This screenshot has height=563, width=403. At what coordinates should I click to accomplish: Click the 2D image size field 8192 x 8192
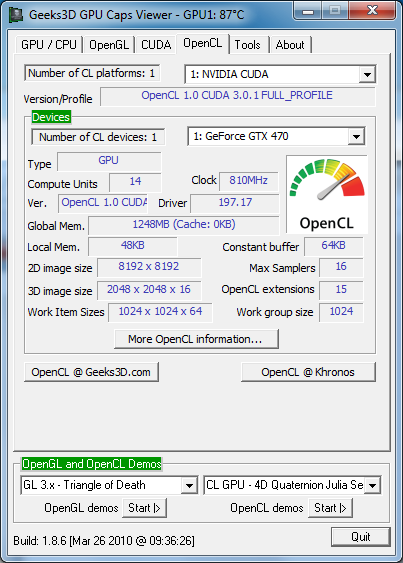[x=149, y=267]
